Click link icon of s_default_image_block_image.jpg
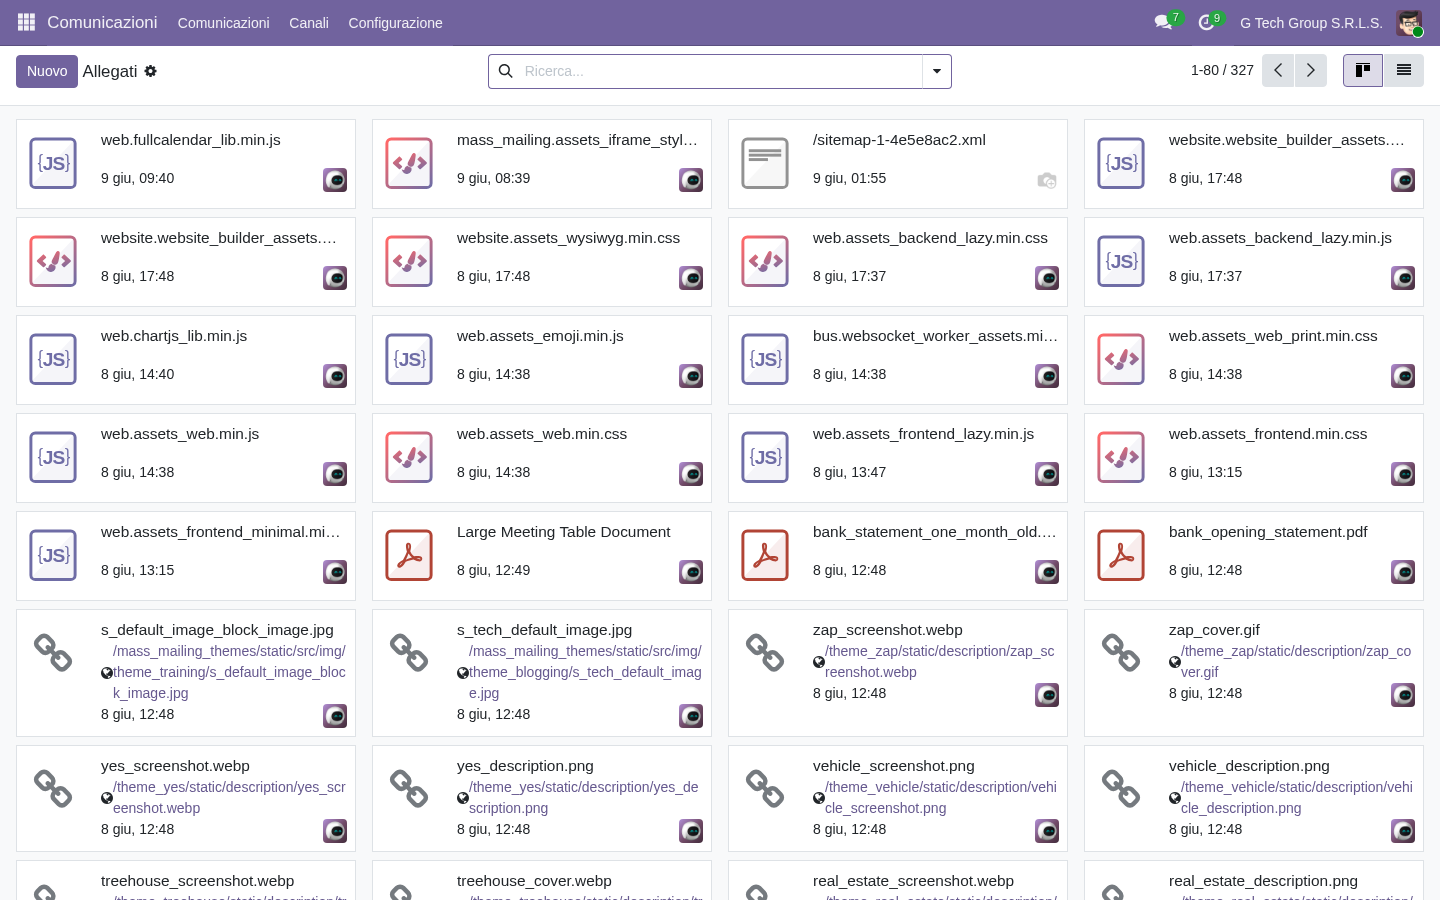 point(53,653)
